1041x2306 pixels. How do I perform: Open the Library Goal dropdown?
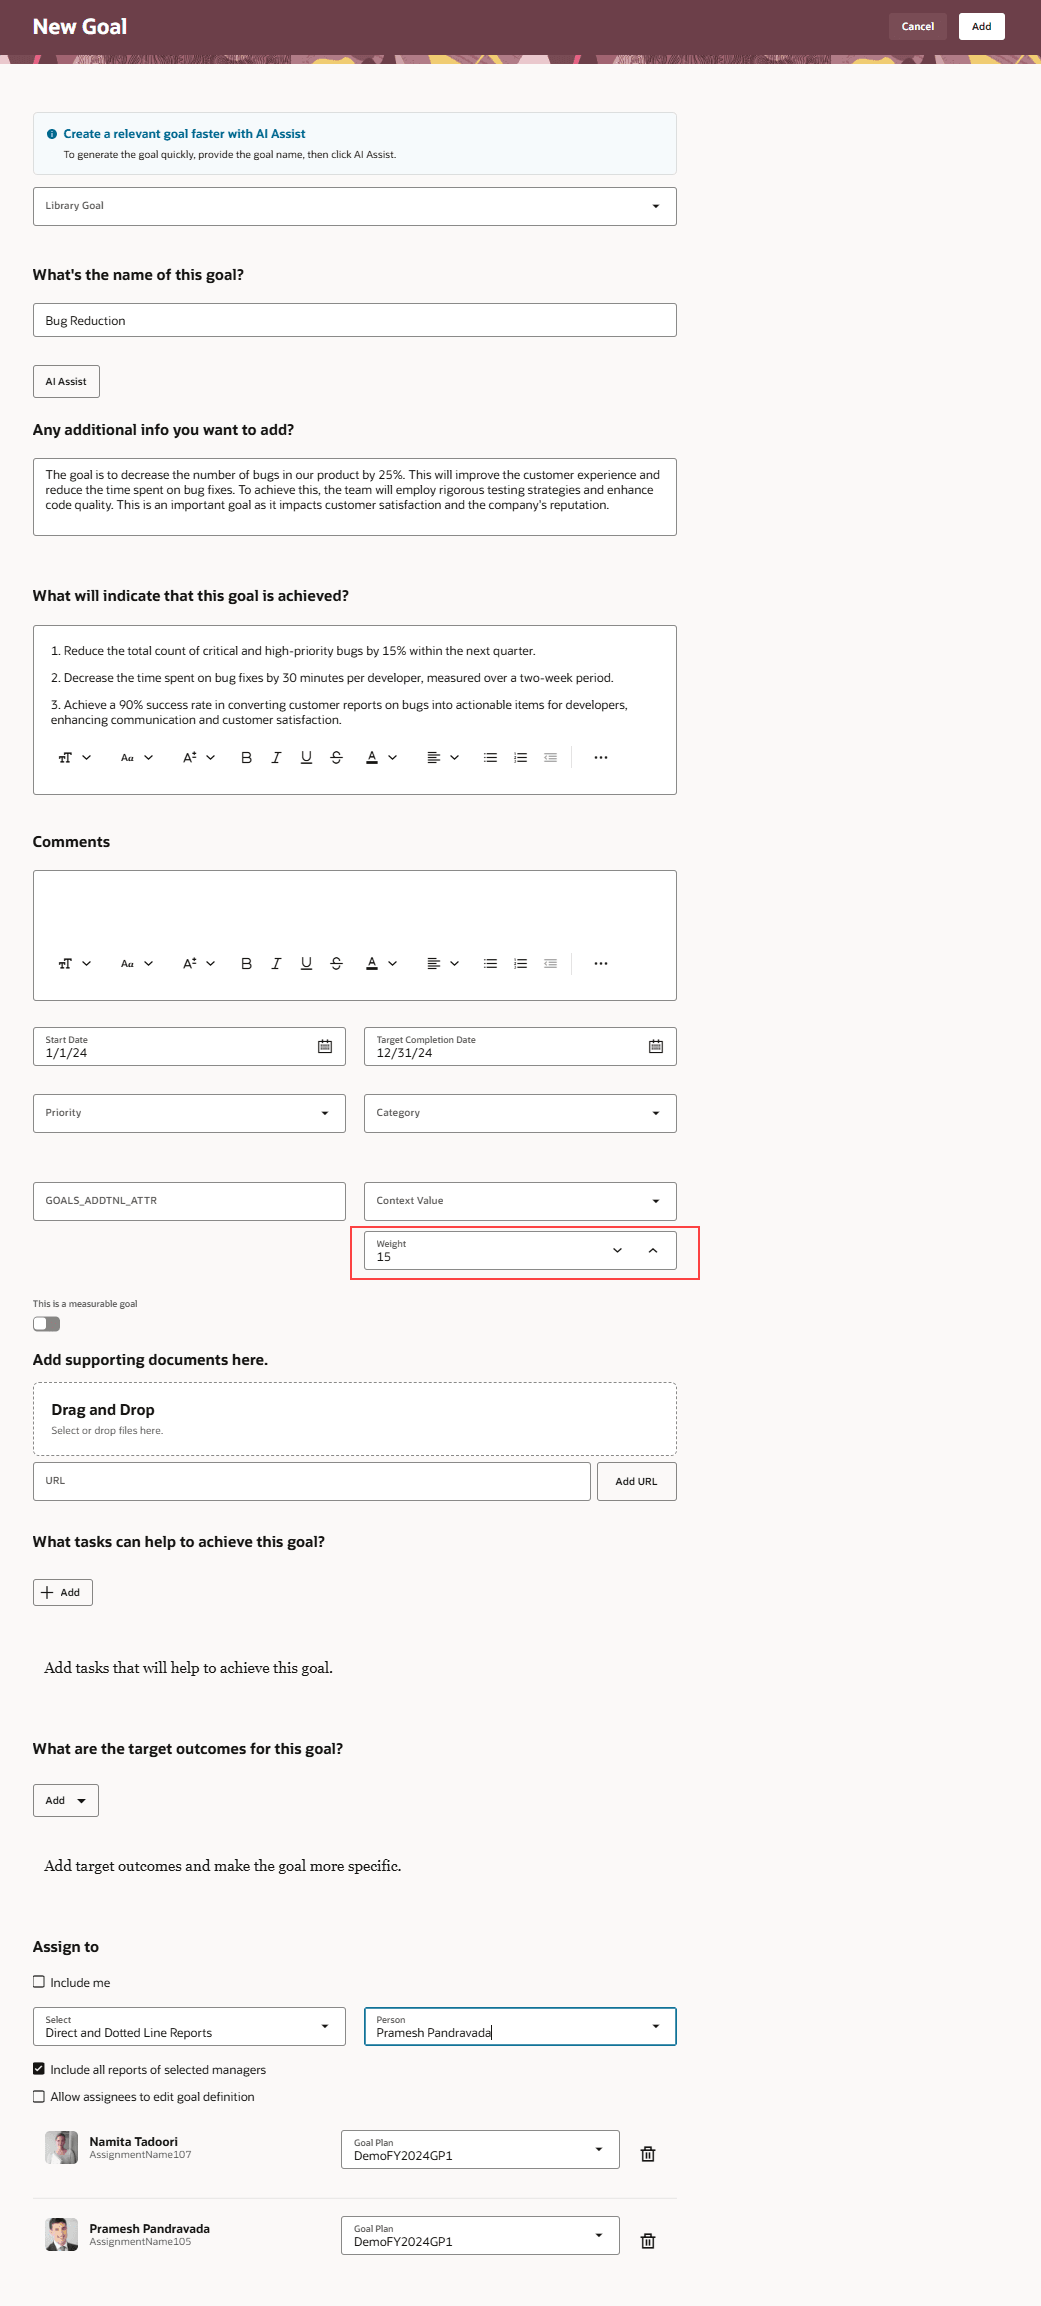tap(355, 207)
